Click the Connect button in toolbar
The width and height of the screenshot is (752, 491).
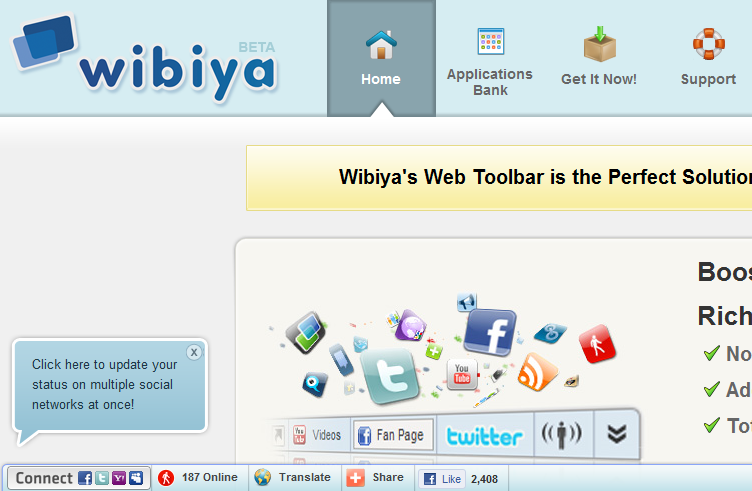click(79, 478)
